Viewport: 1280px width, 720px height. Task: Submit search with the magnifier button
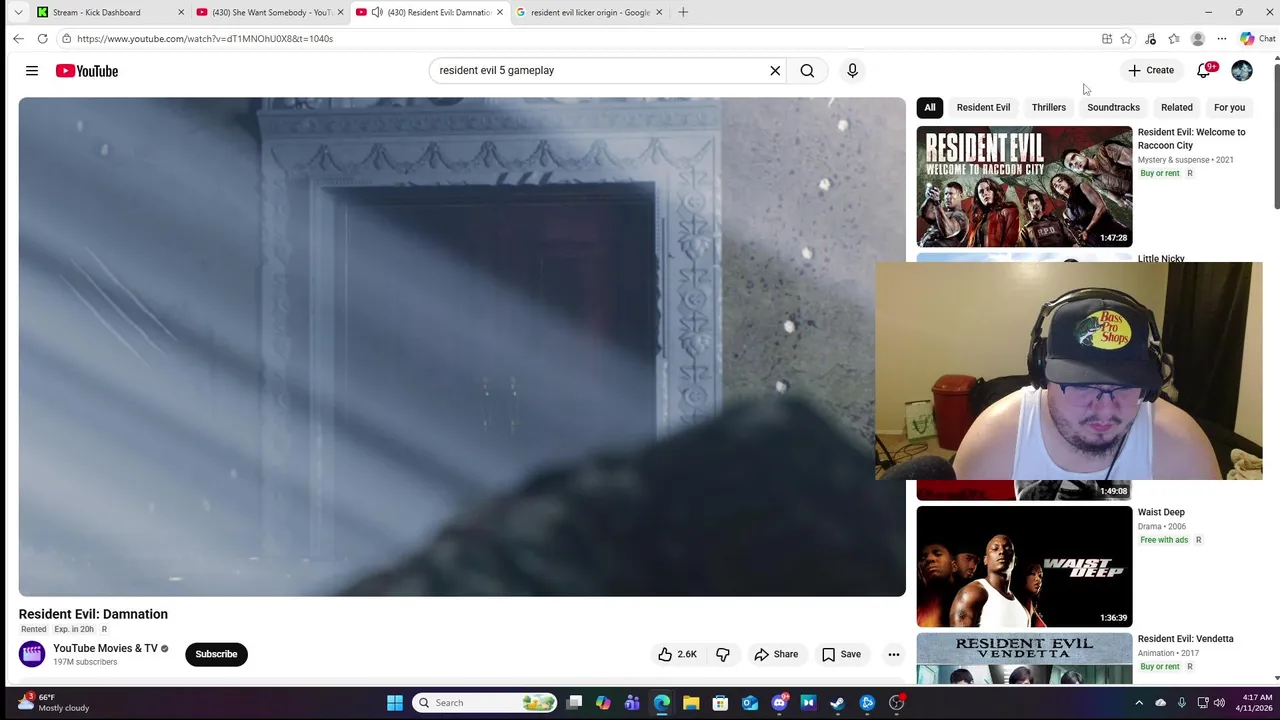tap(807, 71)
